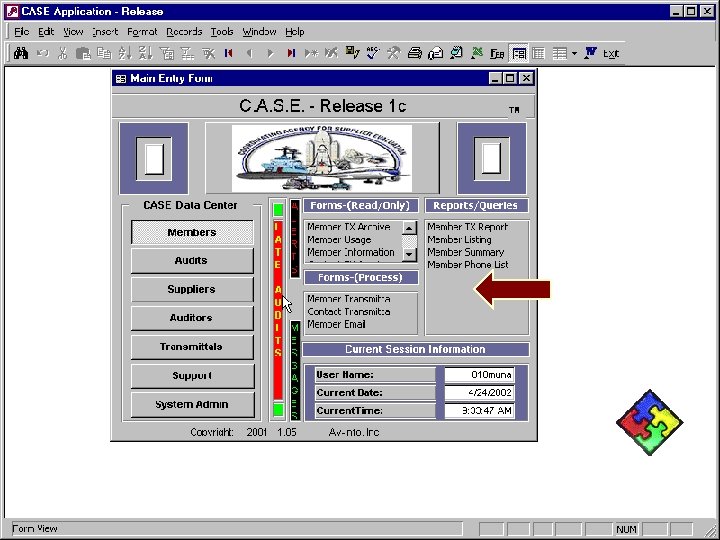The image size is (720, 540).
Task: Open the Format menu
Action: [x=142, y=32]
